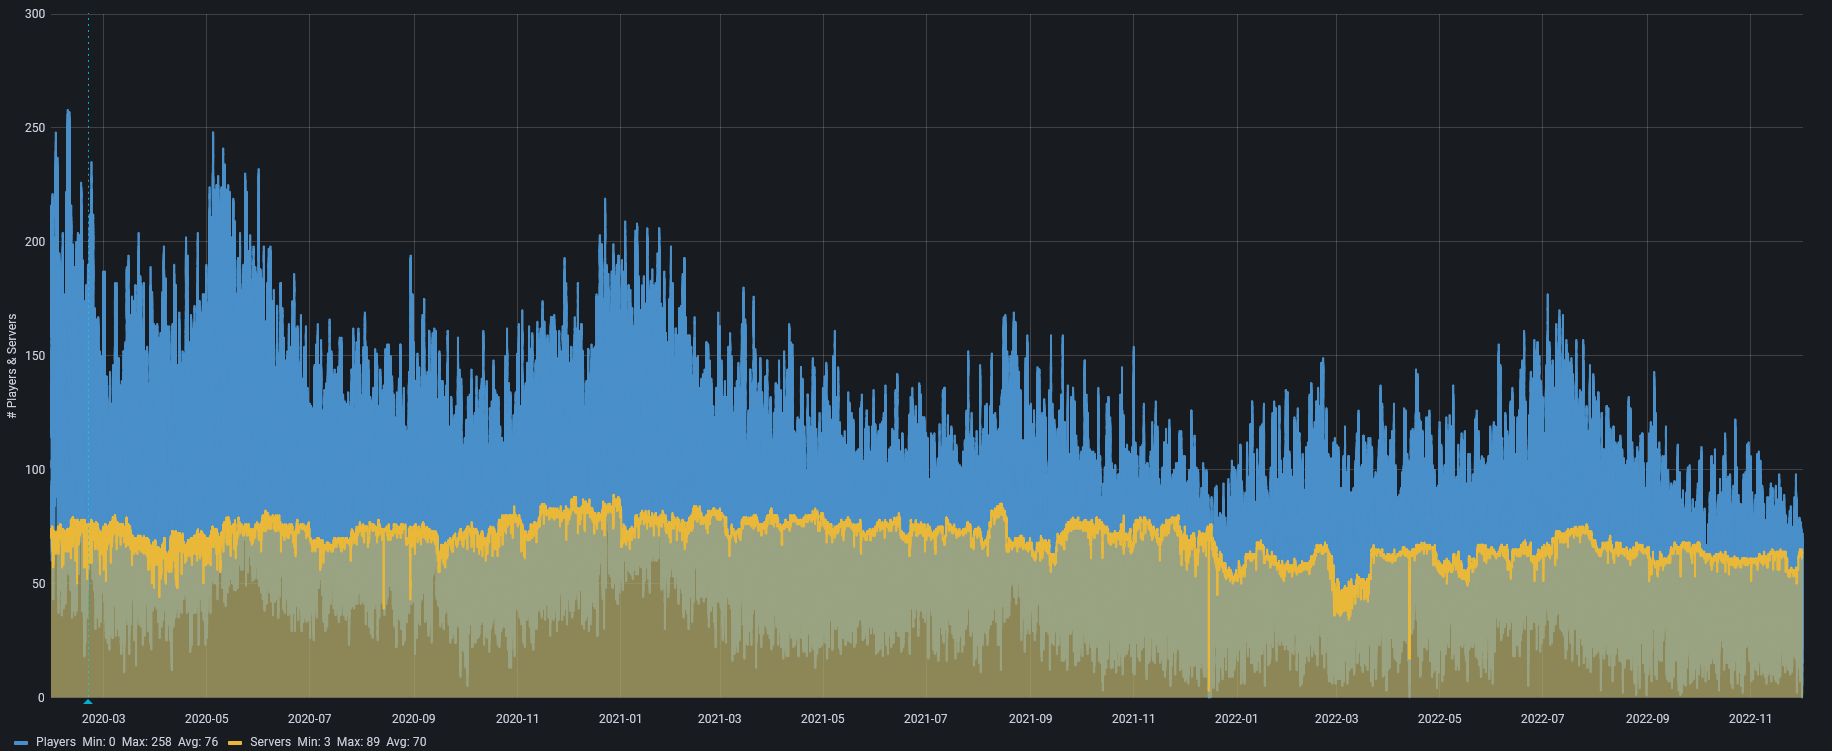1832x751 pixels.
Task: Click the 2021-01 time axis label
Action: click(x=620, y=719)
